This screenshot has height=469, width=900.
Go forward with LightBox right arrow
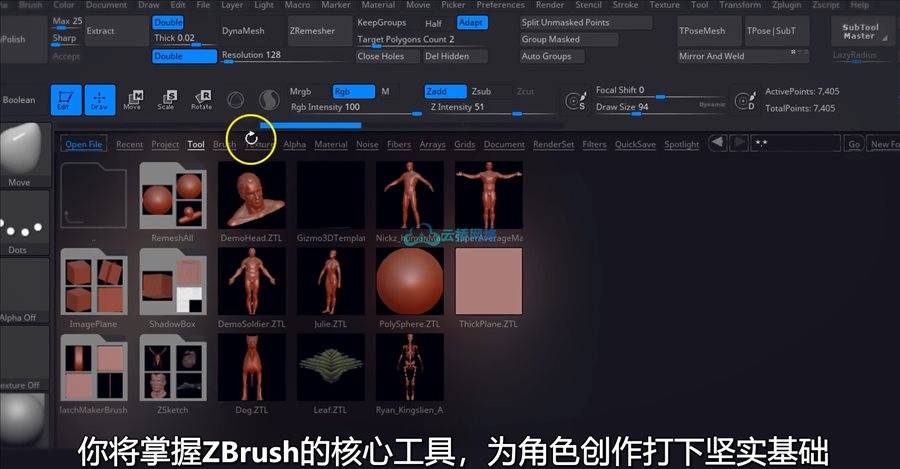pyautogui.click(x=739, y=142)
